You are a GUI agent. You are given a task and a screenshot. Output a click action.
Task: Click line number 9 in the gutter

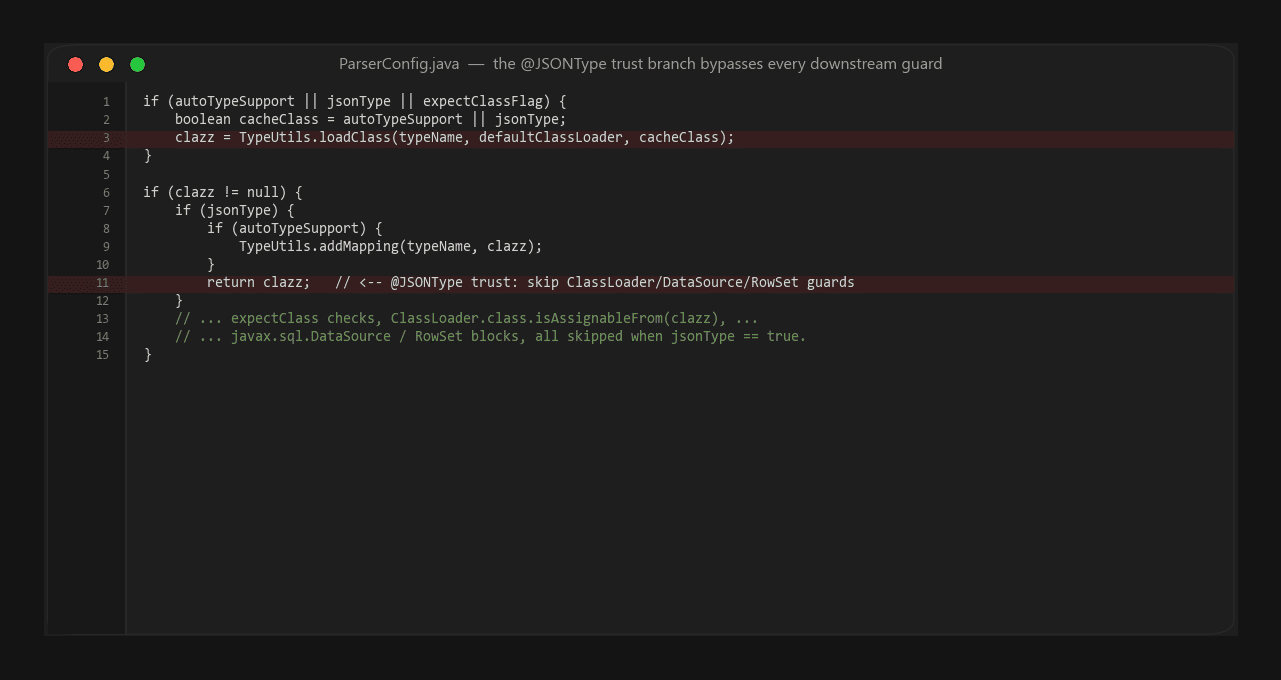point(106,247)
